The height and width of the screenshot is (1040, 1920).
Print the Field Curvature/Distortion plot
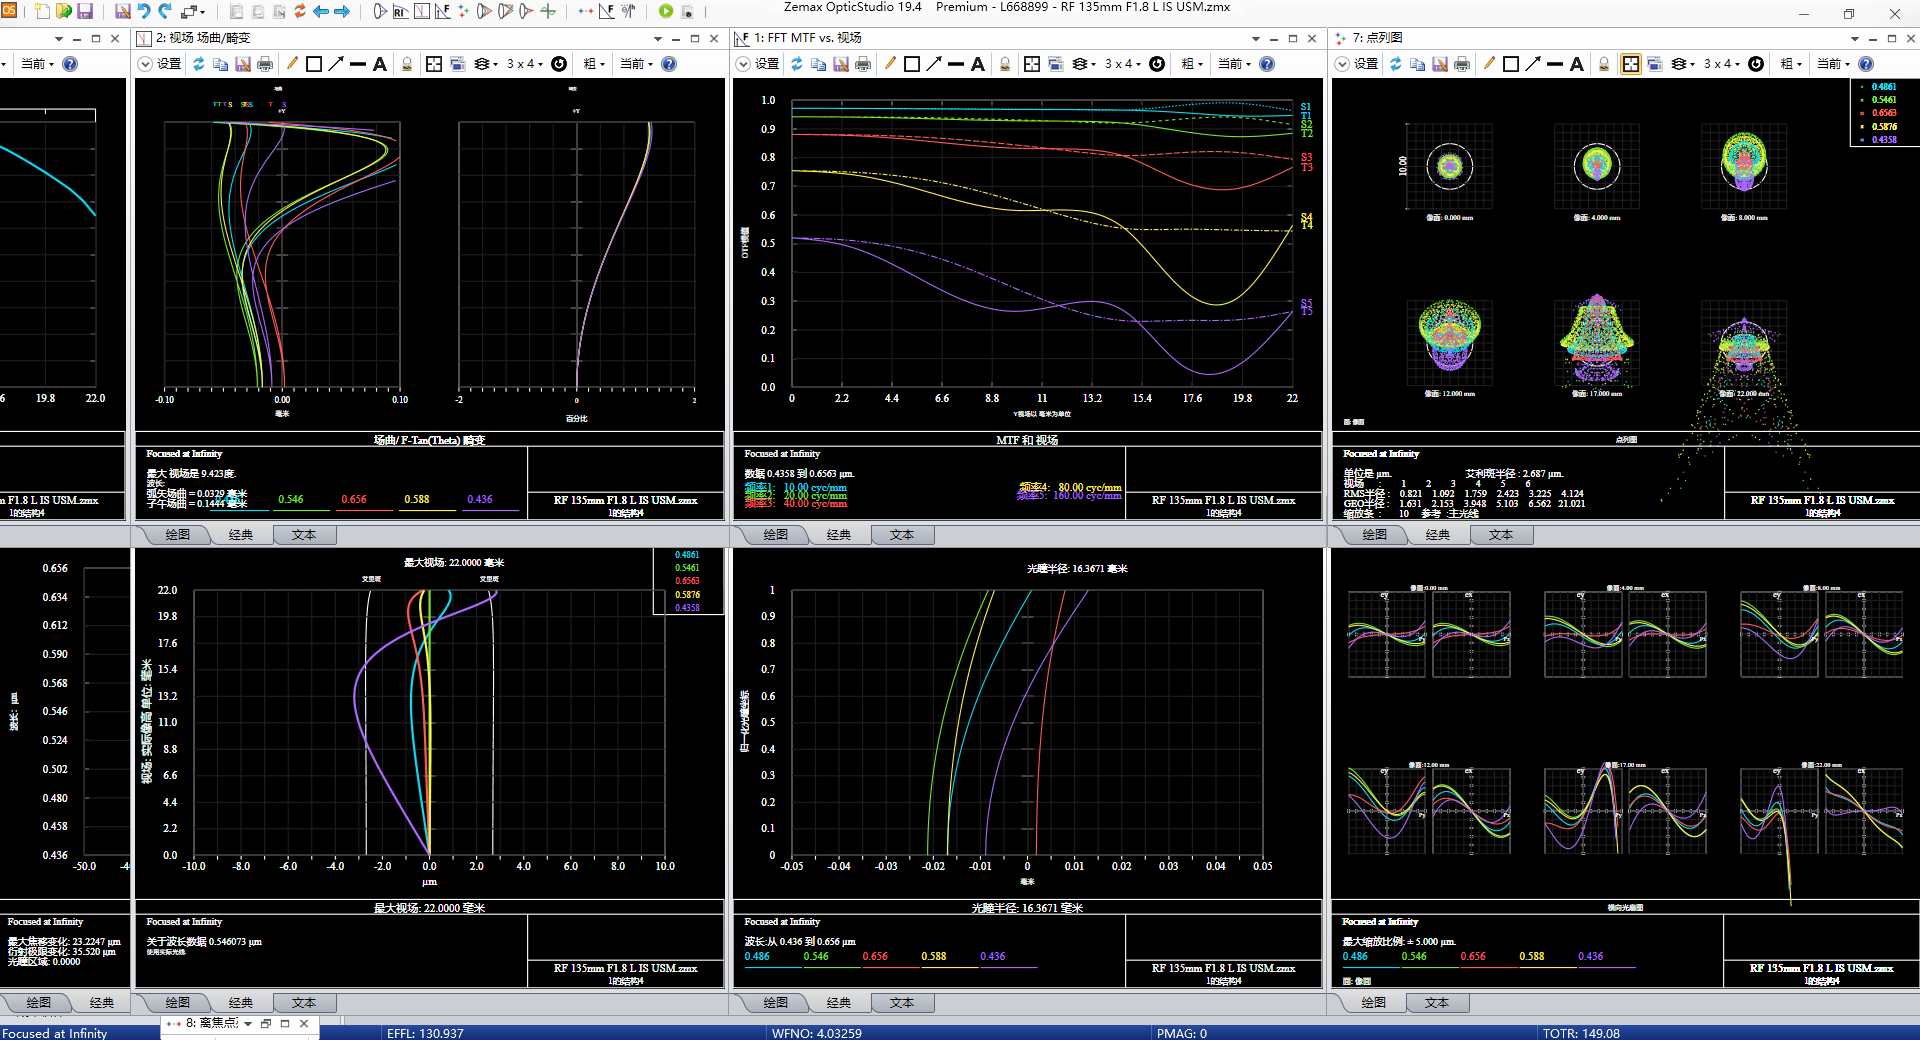tap(265, 64)
